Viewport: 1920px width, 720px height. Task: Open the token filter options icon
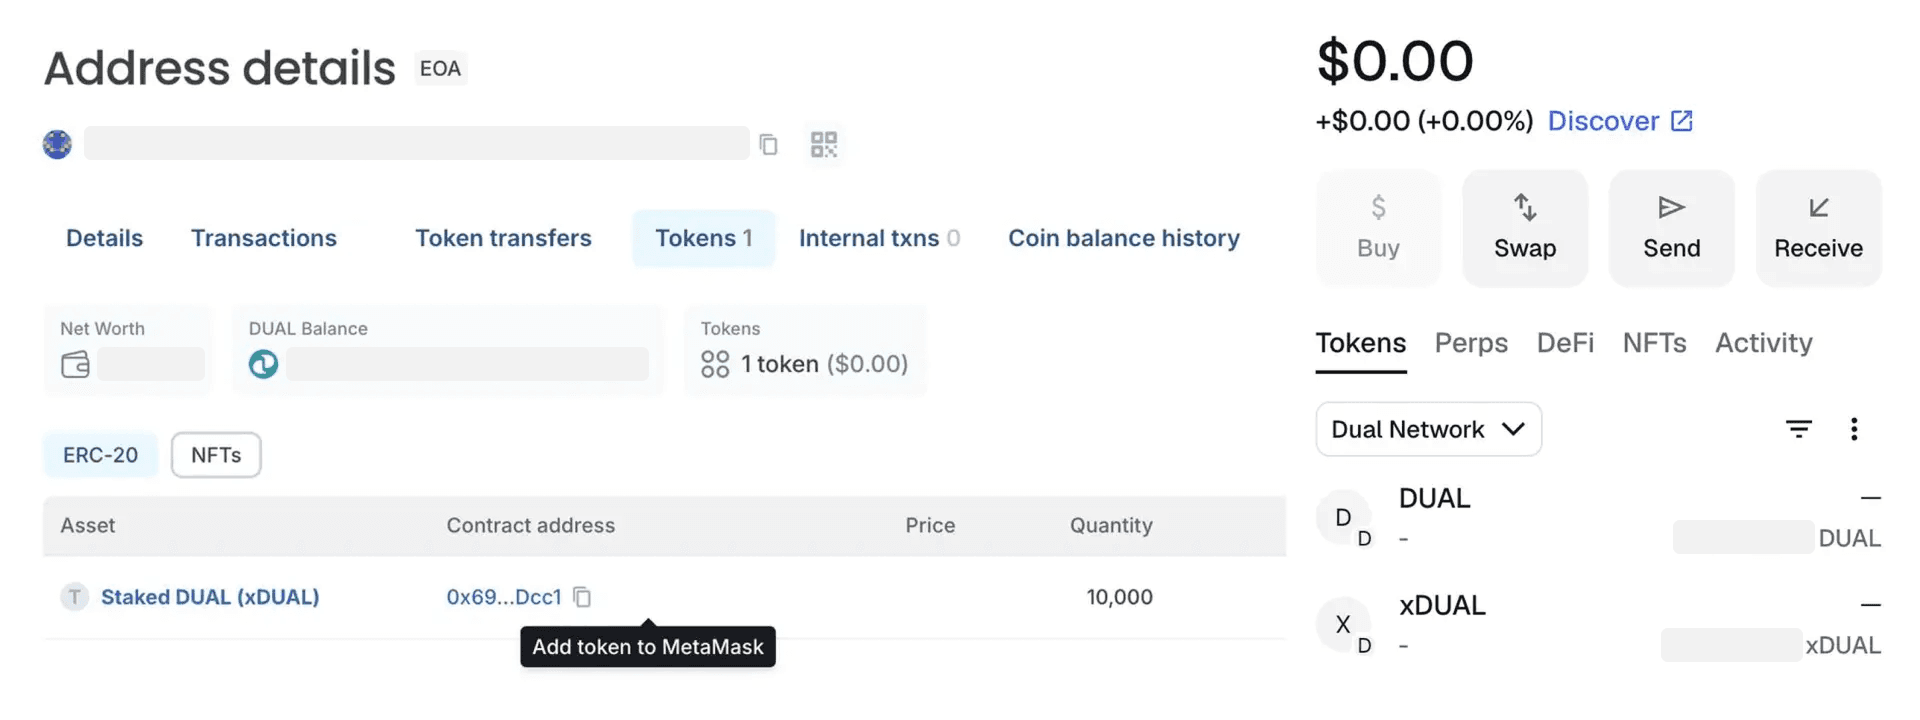[1799, 429]
